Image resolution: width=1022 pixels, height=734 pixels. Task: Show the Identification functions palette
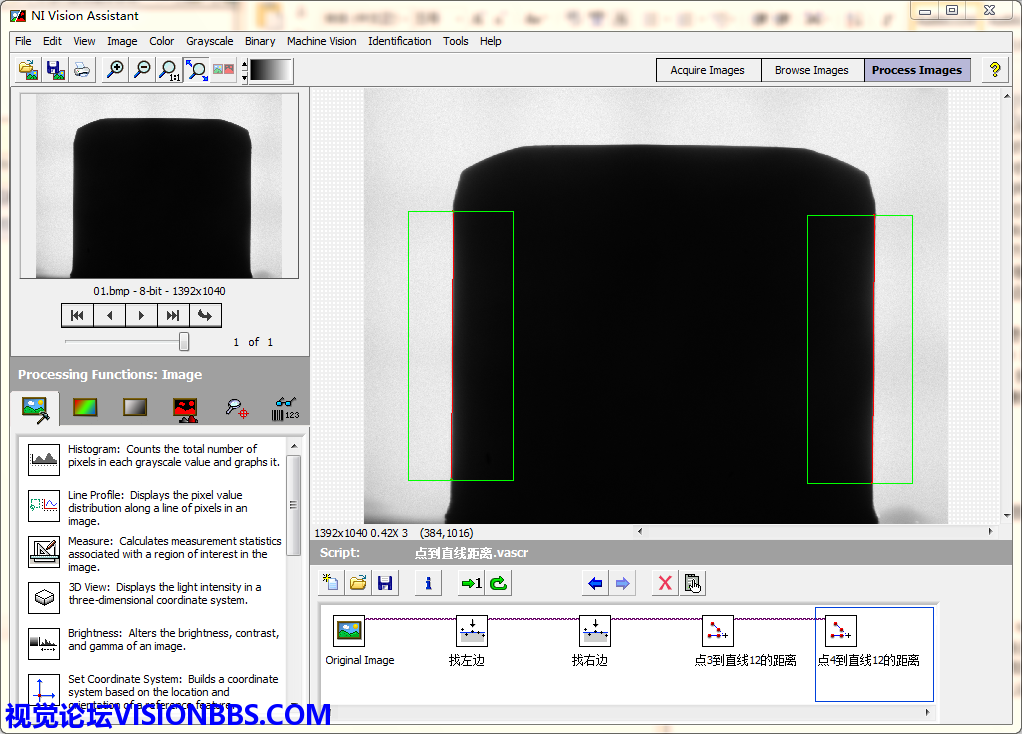285,409
